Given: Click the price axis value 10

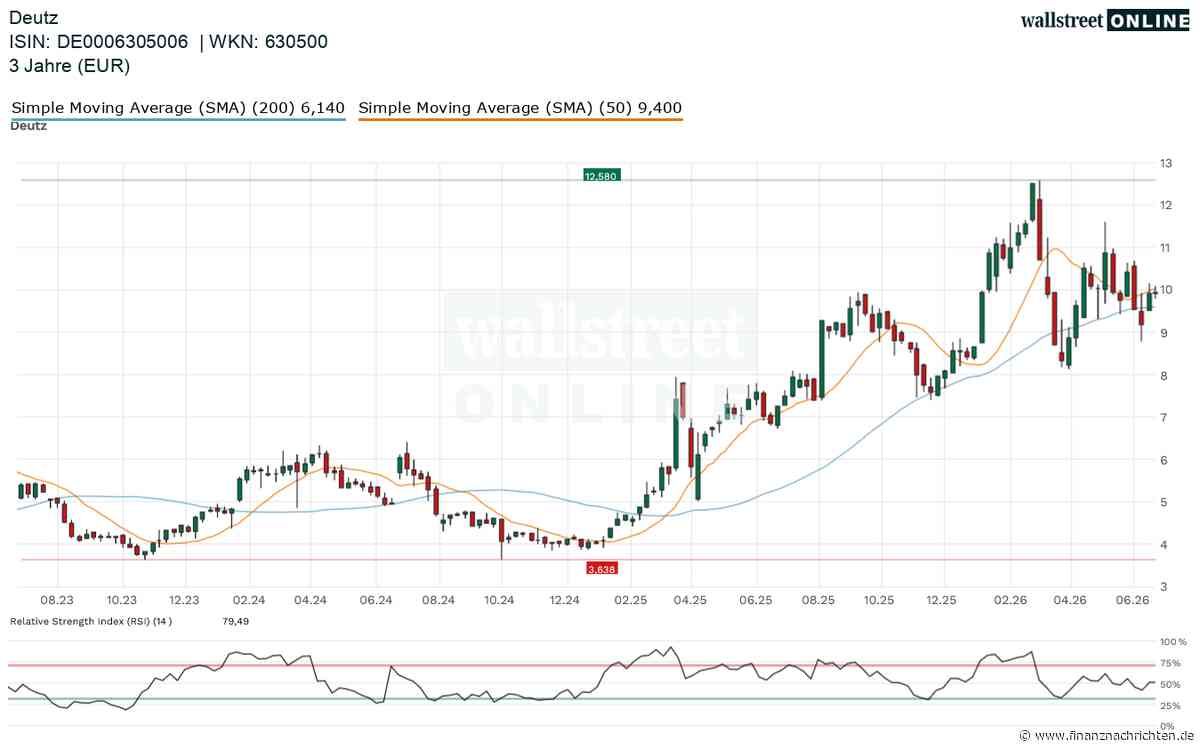Looking at the screenshot, I should point(1166,290).
